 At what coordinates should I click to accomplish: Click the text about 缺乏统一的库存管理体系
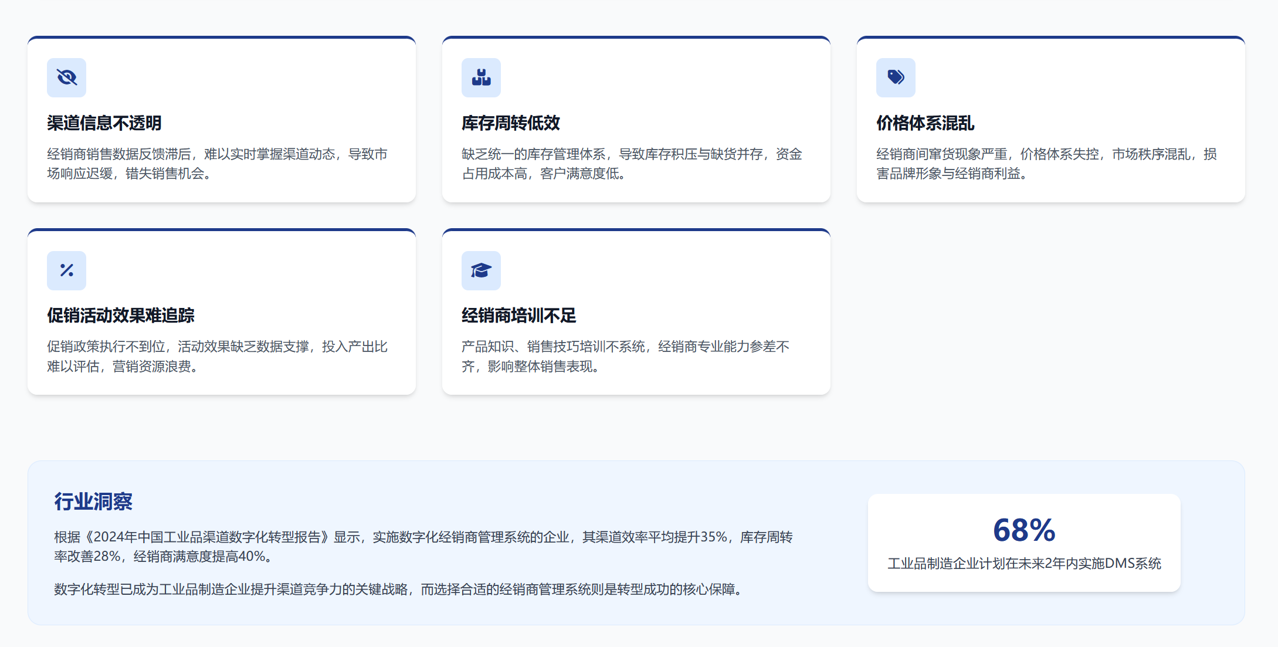point(631,164)
